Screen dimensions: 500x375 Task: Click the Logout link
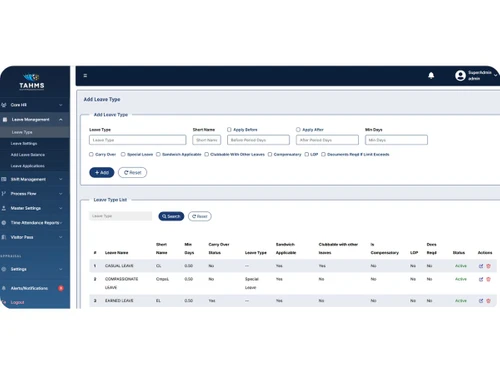tap(17, 302)
